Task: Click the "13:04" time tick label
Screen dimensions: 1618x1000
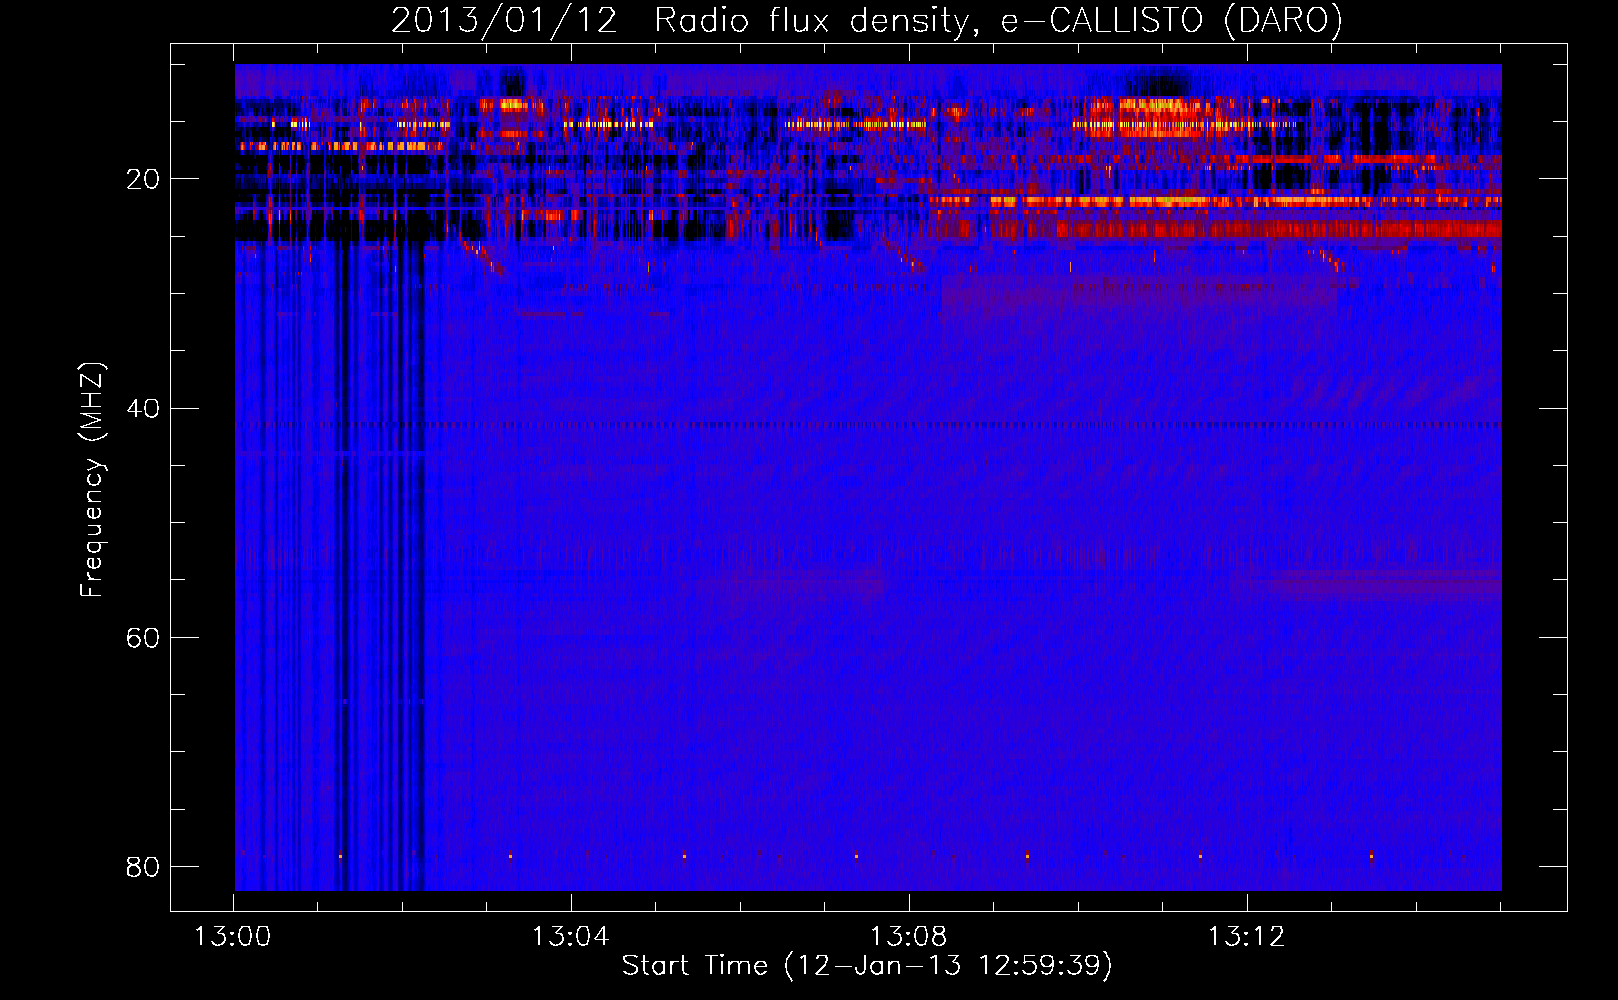Action: (x=570, y=937)
